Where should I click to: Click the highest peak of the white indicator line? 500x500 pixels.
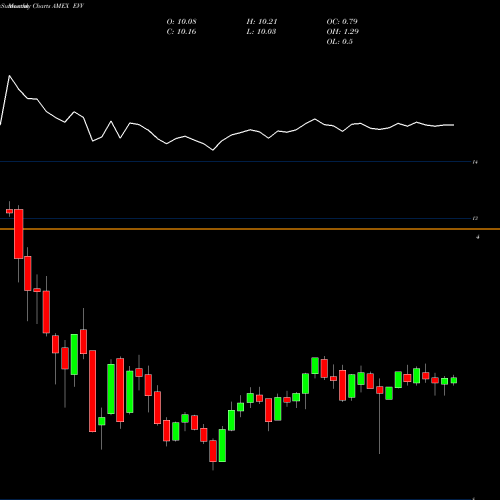coord(9,76)
